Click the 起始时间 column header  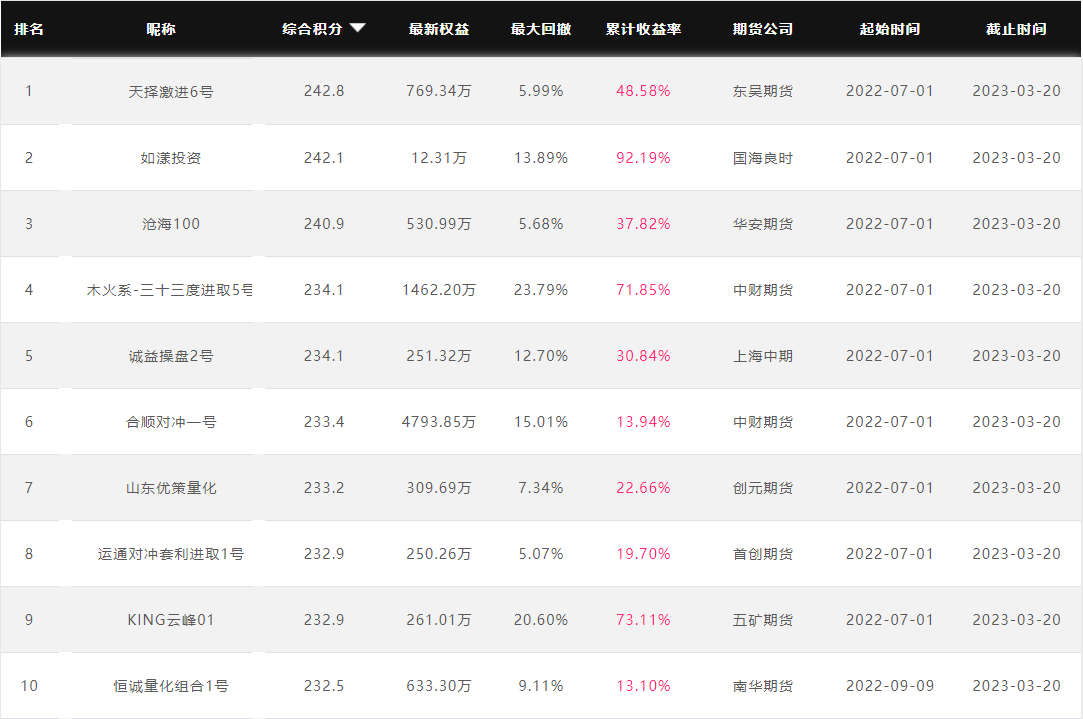890,29
